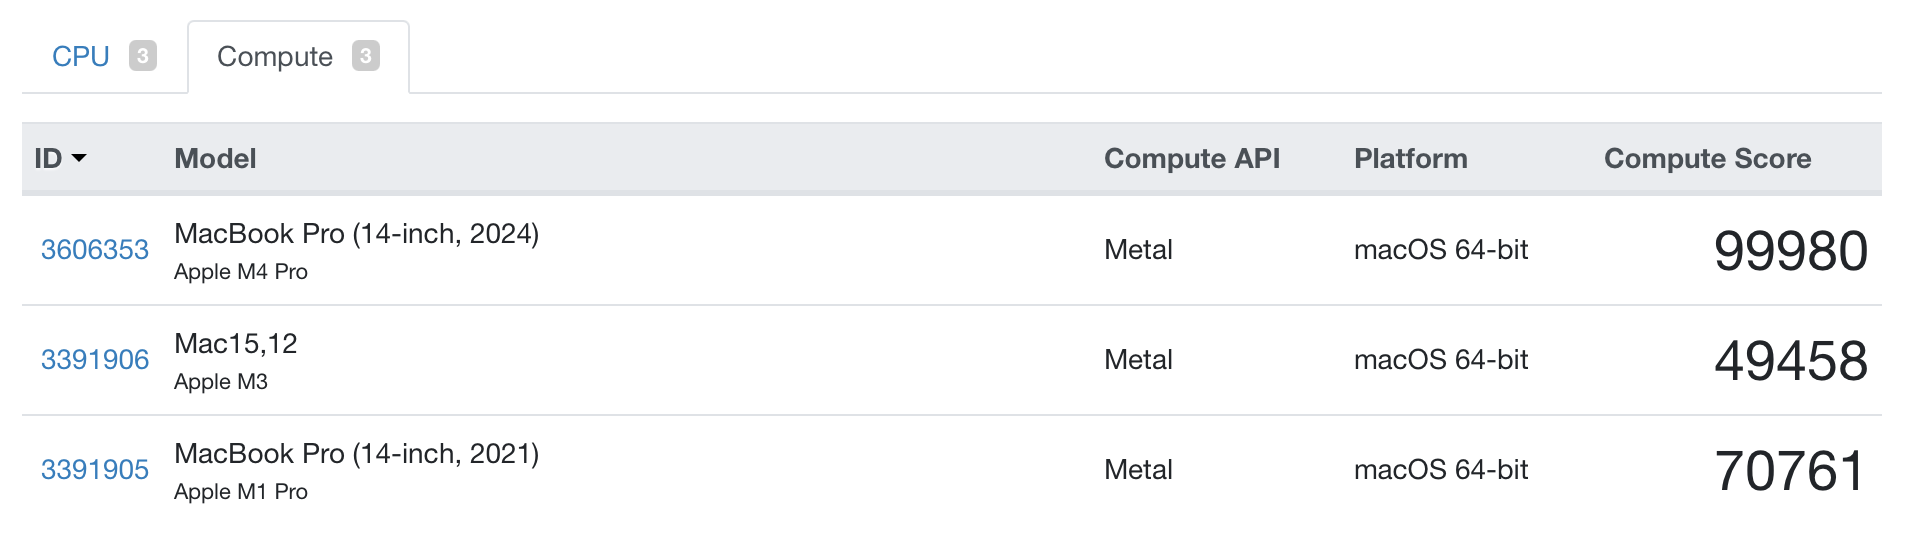This screenshot has width=1912, height=544.
Task: Click the Platform column header
Action: point(1411,159)
